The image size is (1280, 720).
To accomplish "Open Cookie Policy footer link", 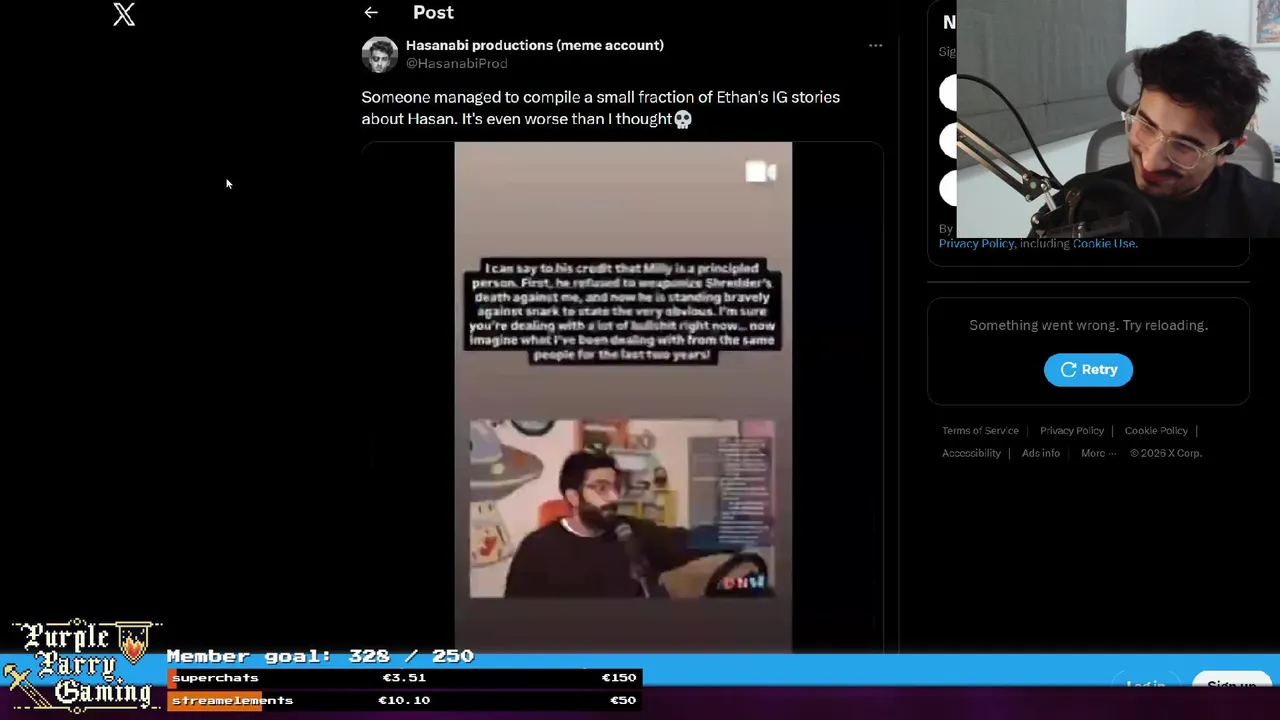I will (x=1156, y=431).
